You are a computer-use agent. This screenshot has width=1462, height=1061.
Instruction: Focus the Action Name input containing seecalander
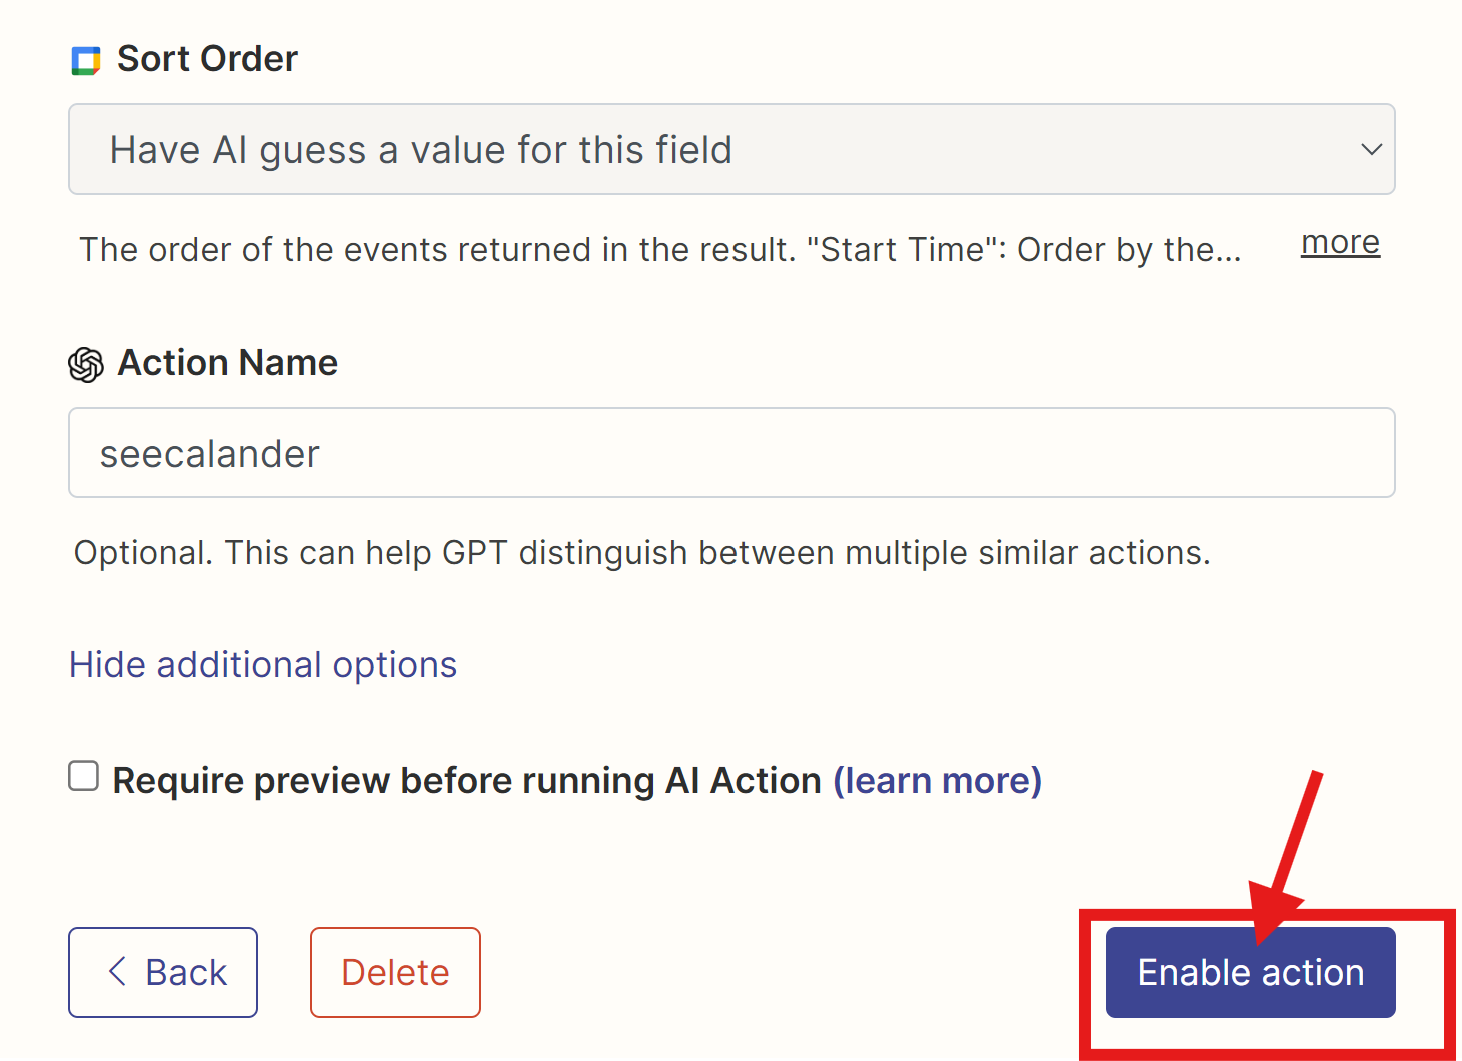(x=732, y=453)
